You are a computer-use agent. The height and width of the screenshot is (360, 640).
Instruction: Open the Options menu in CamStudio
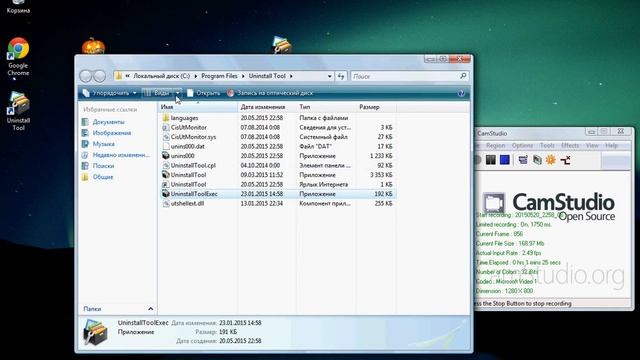(522, 145)
